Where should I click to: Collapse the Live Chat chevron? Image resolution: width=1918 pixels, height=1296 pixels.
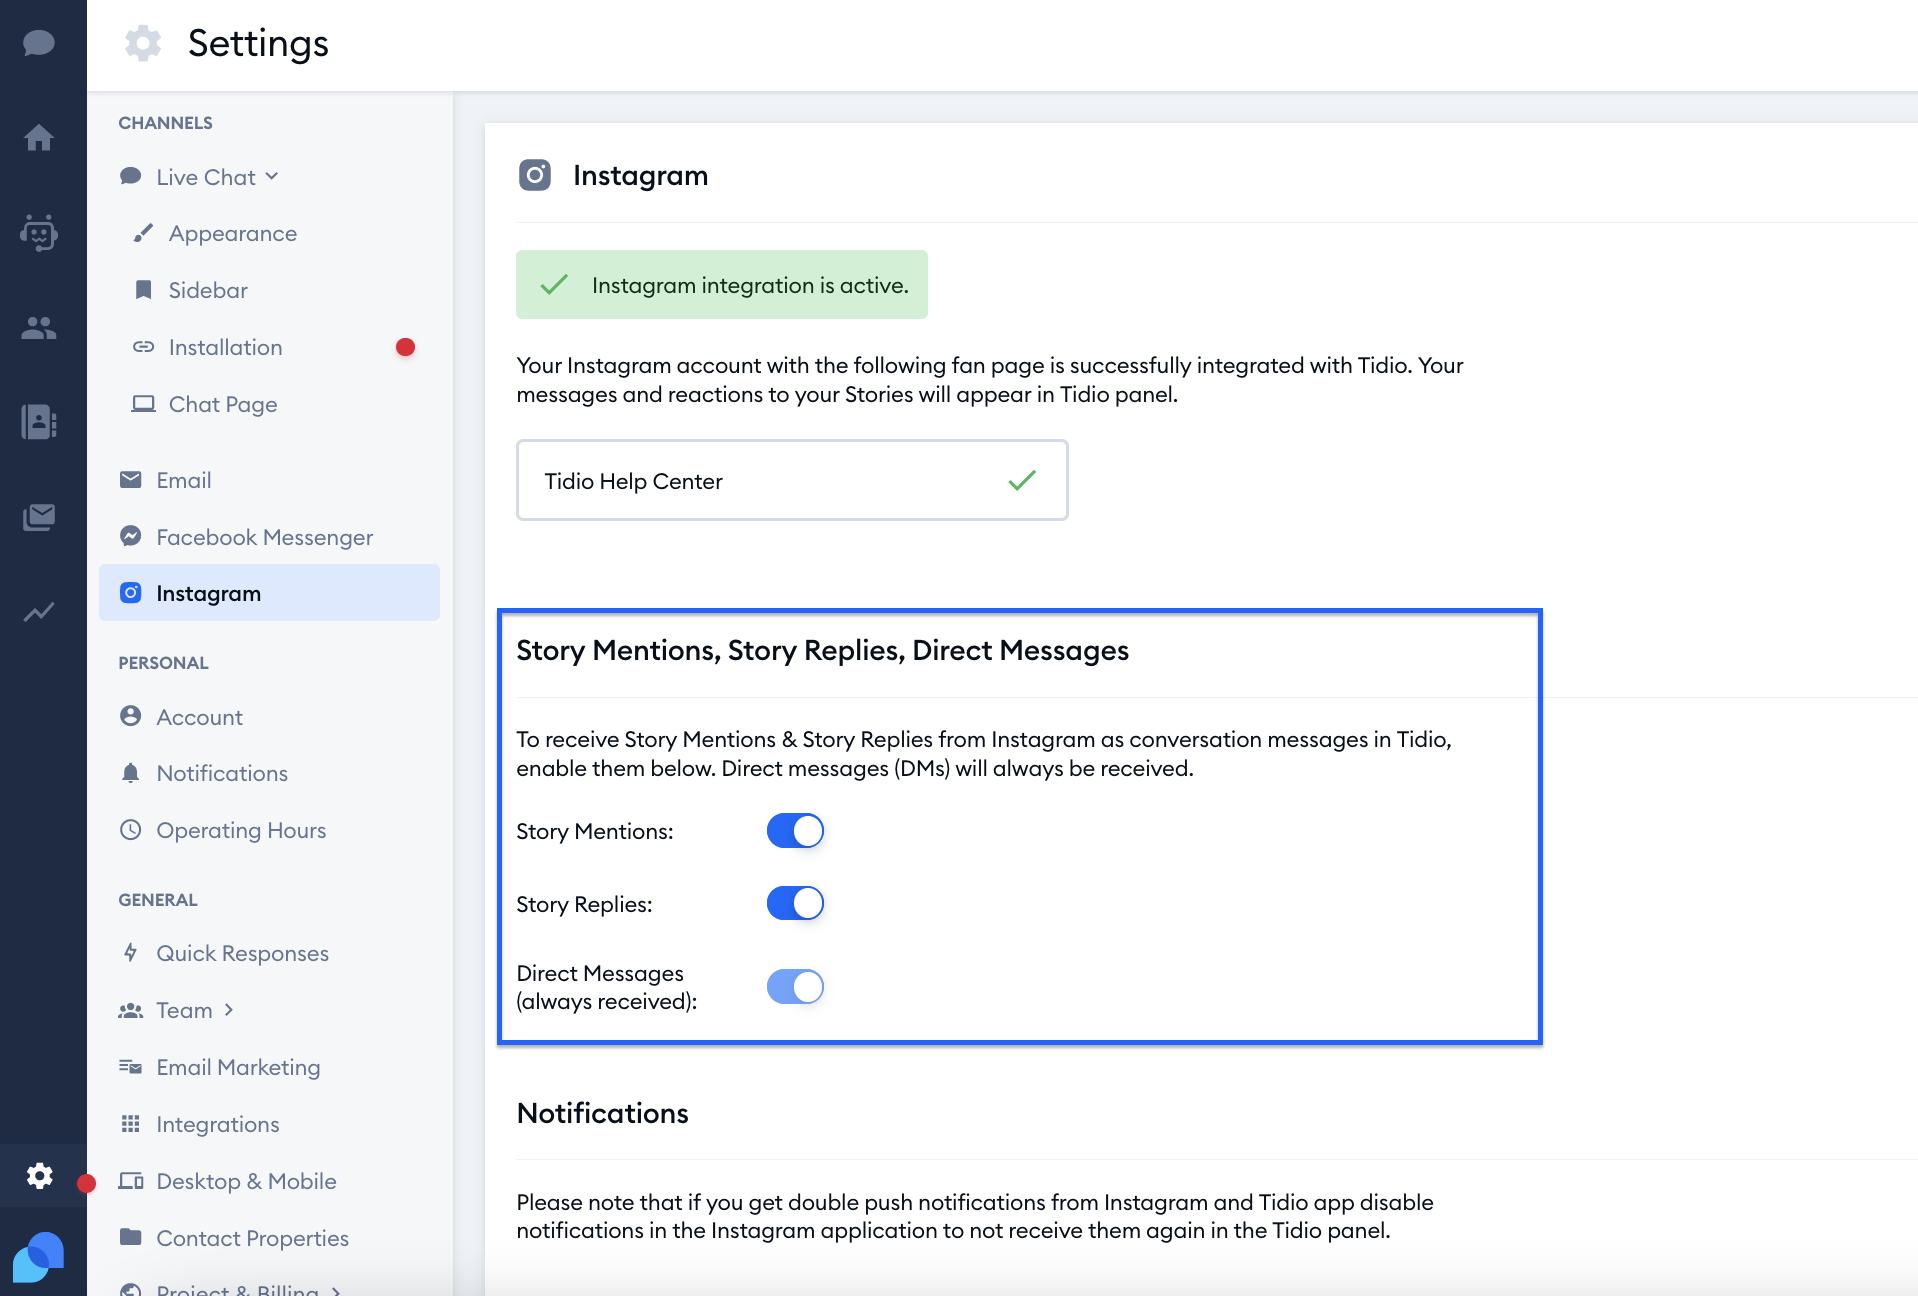pos(272,177)
